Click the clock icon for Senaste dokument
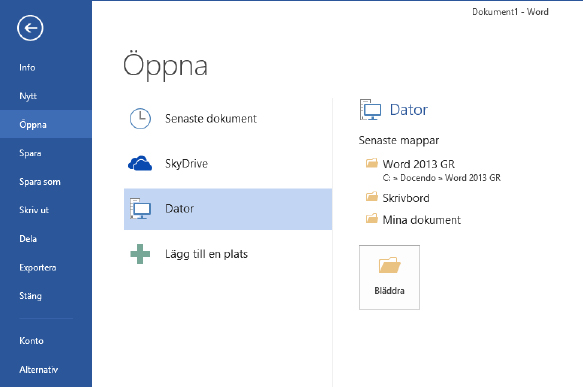This screenshot has height=387, width=583. coord(140,119)
